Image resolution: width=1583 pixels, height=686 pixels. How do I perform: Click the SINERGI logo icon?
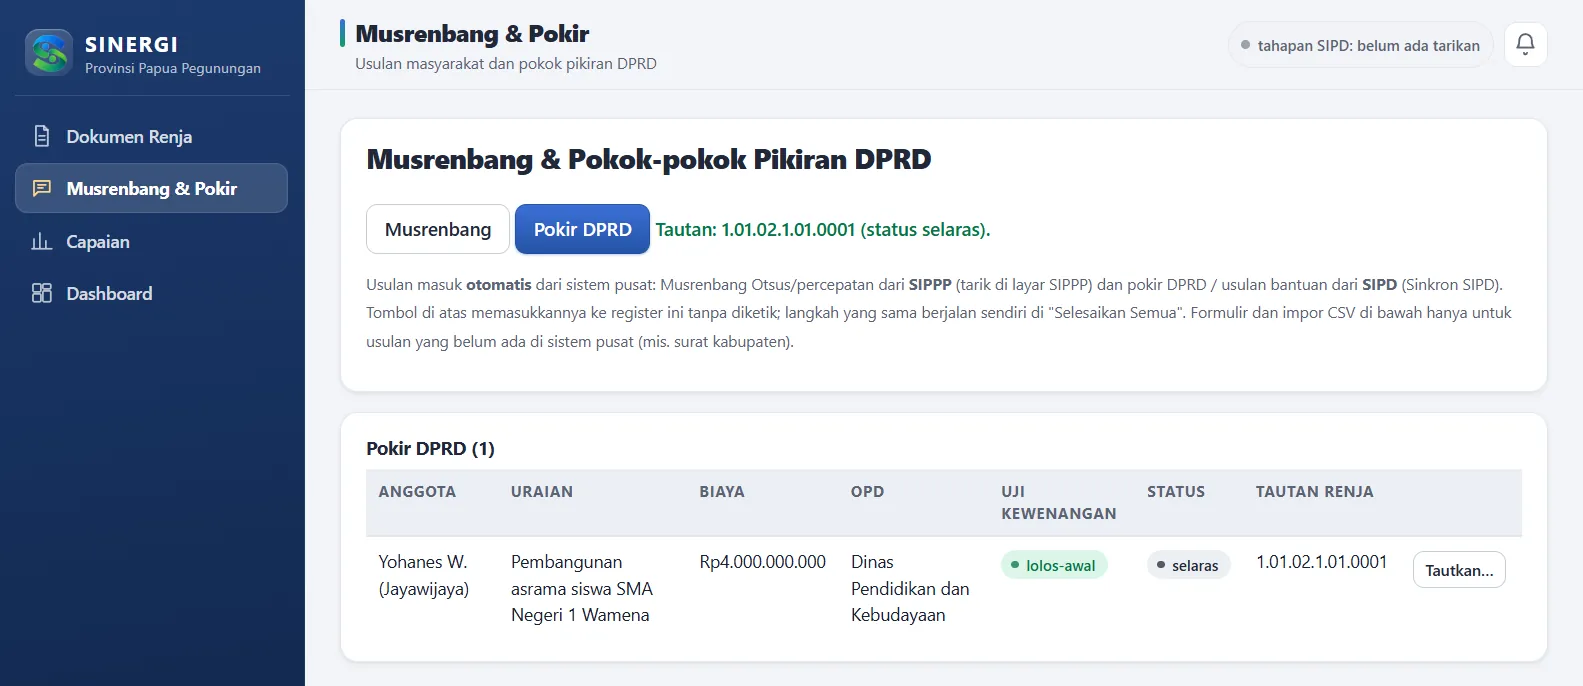tap(49, 52)
